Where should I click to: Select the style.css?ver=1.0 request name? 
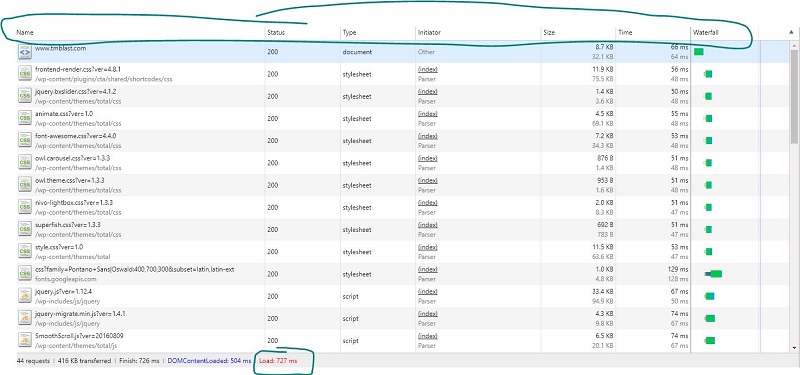coord(59,247)
